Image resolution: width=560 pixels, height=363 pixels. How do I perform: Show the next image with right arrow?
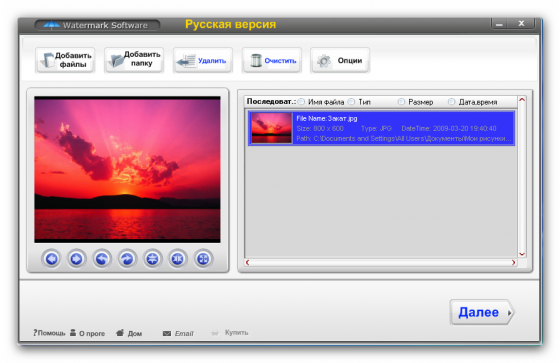[76, 259]
